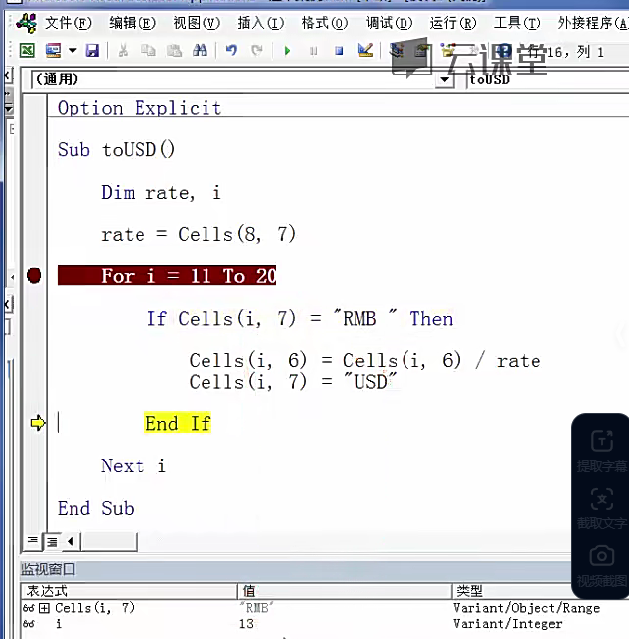The width and height of the screenshot is (629, 639).
Task: Click the Cells(i, 6) / rate line
Action: pyautogui.click(x=365, y=361)
